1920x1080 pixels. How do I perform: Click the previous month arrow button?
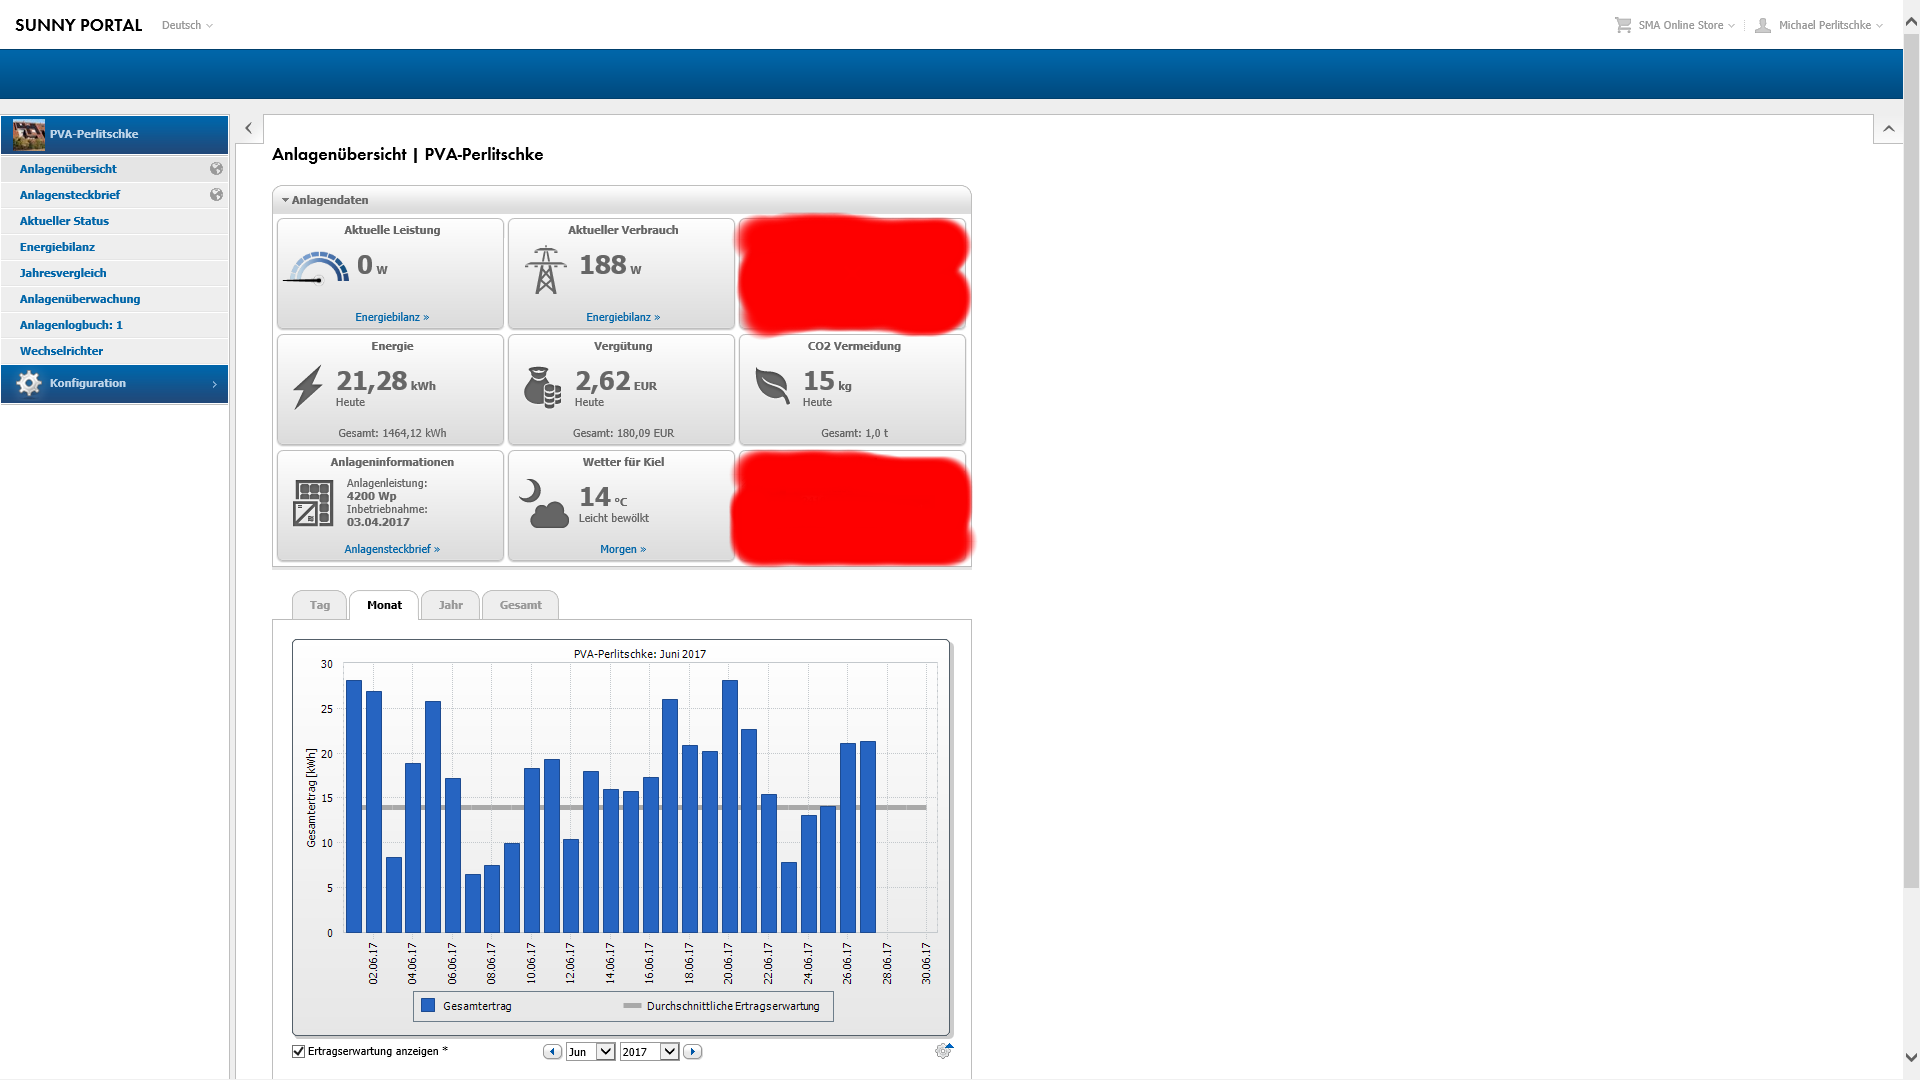(x=552, y=1052)
